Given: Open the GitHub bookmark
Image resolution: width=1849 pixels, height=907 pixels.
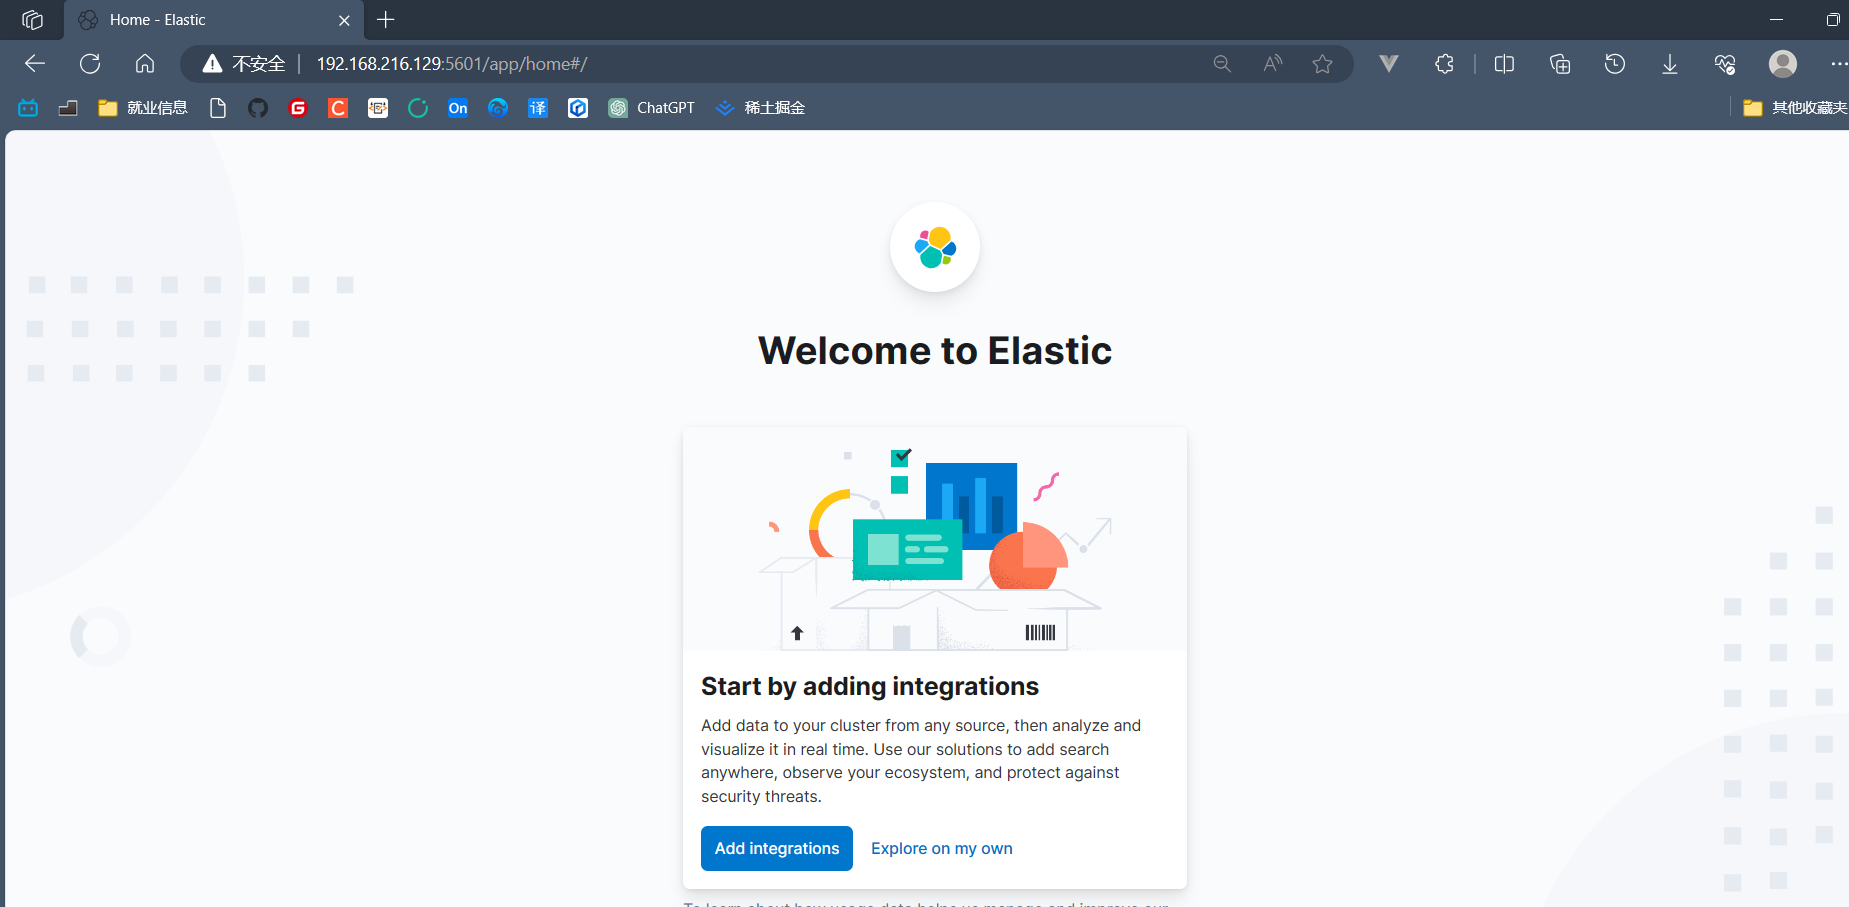Looking at the screenshot, I should click(258, 108).
